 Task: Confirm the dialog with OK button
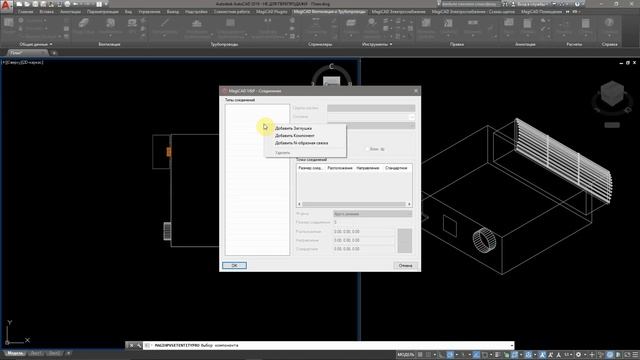click(234, 265)
